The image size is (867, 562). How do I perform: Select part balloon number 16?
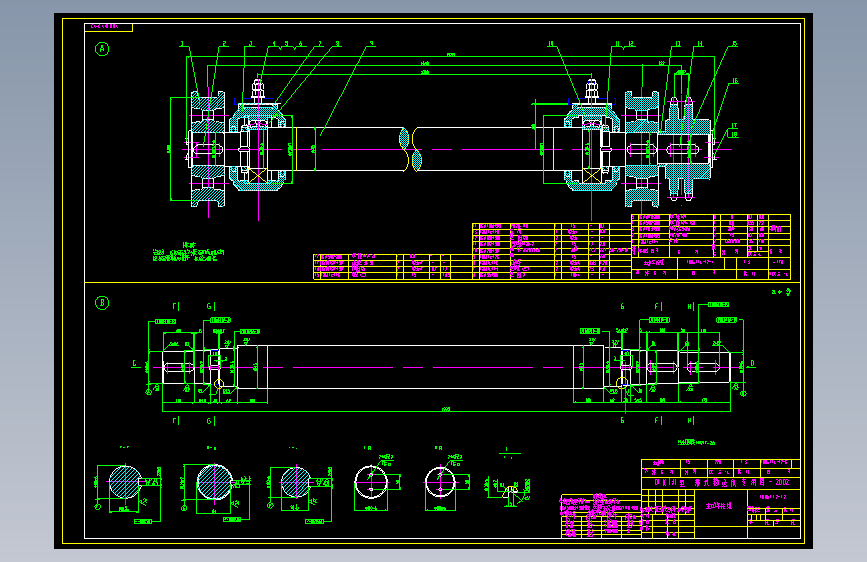(734, 81)
